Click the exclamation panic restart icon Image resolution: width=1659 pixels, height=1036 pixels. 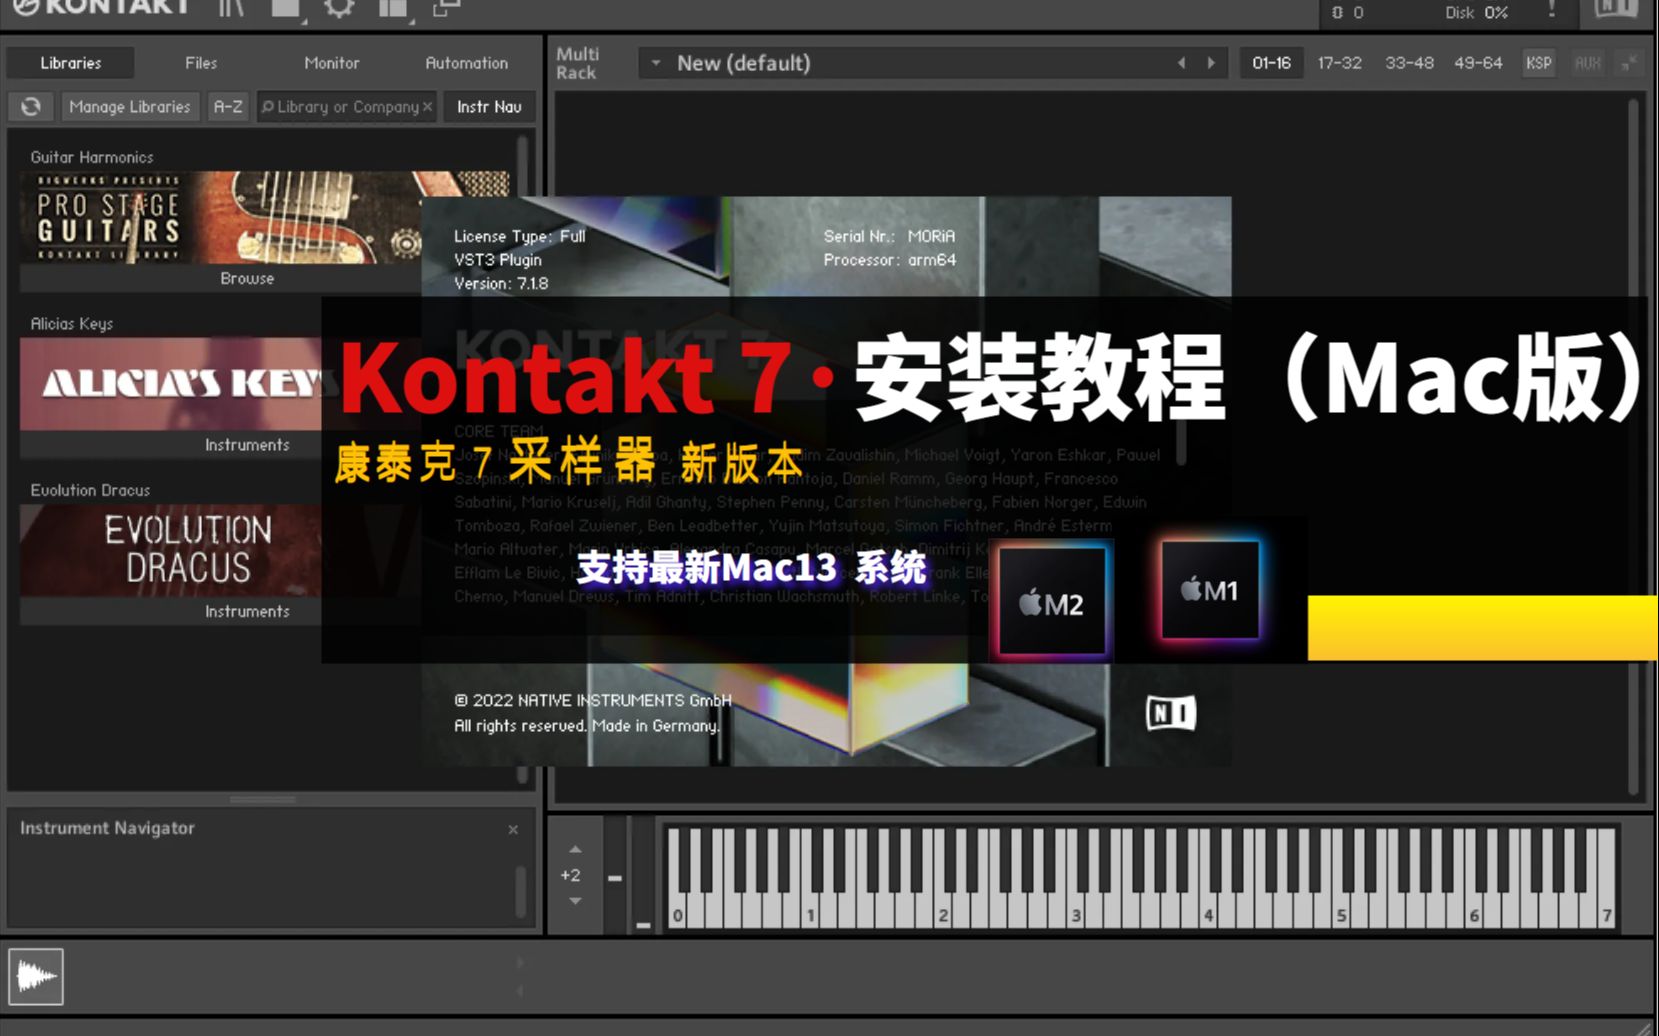(1552, 9)
